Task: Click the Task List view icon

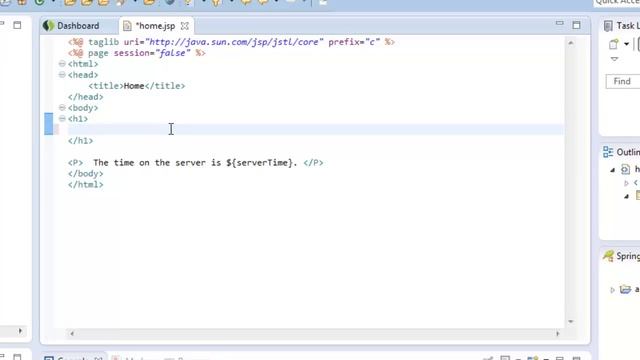Action: [608, 26]
